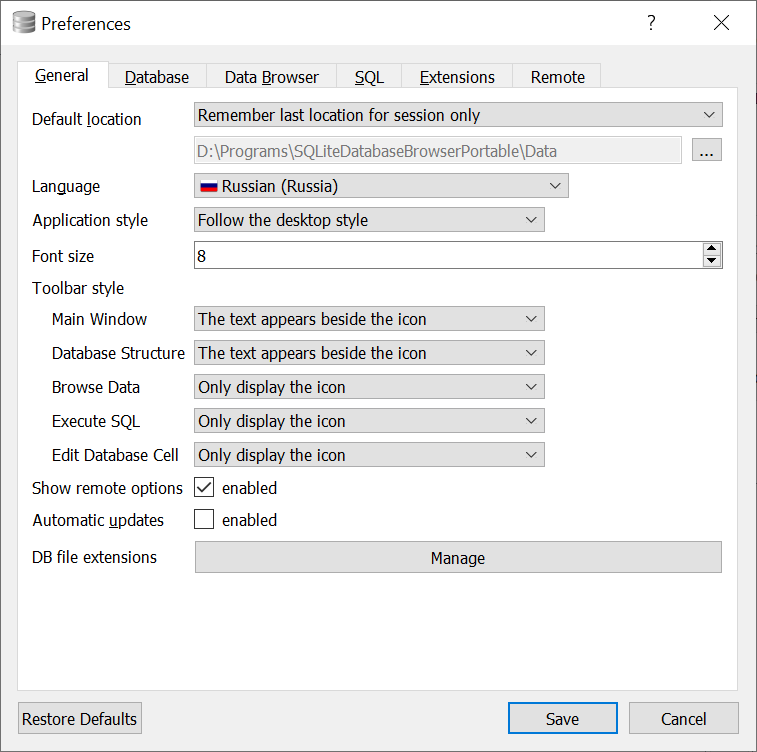757x752 pixels.
Task: Open the Execute SQL toolbar style dropdown
Action: [369, 421]
